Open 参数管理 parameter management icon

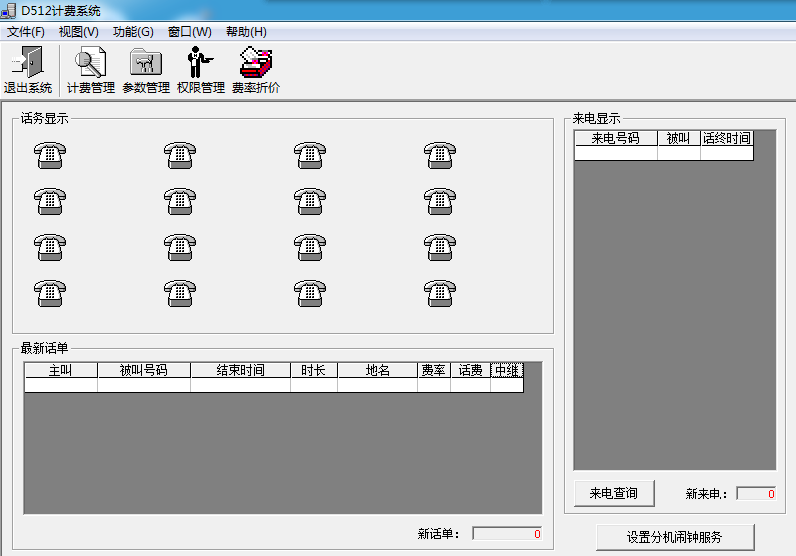(146, 62)
